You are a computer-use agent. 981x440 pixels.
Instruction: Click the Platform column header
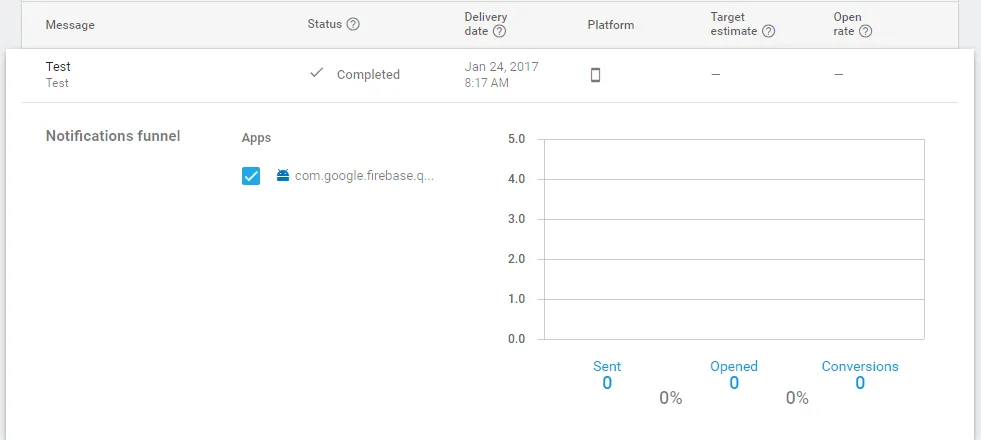point(610,25)
